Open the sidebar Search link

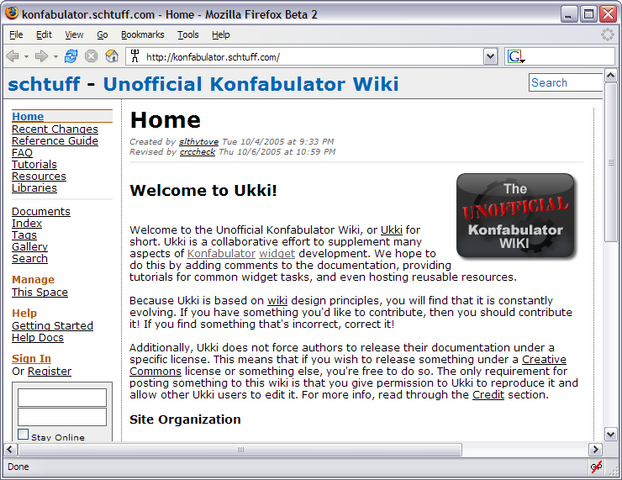30,259
